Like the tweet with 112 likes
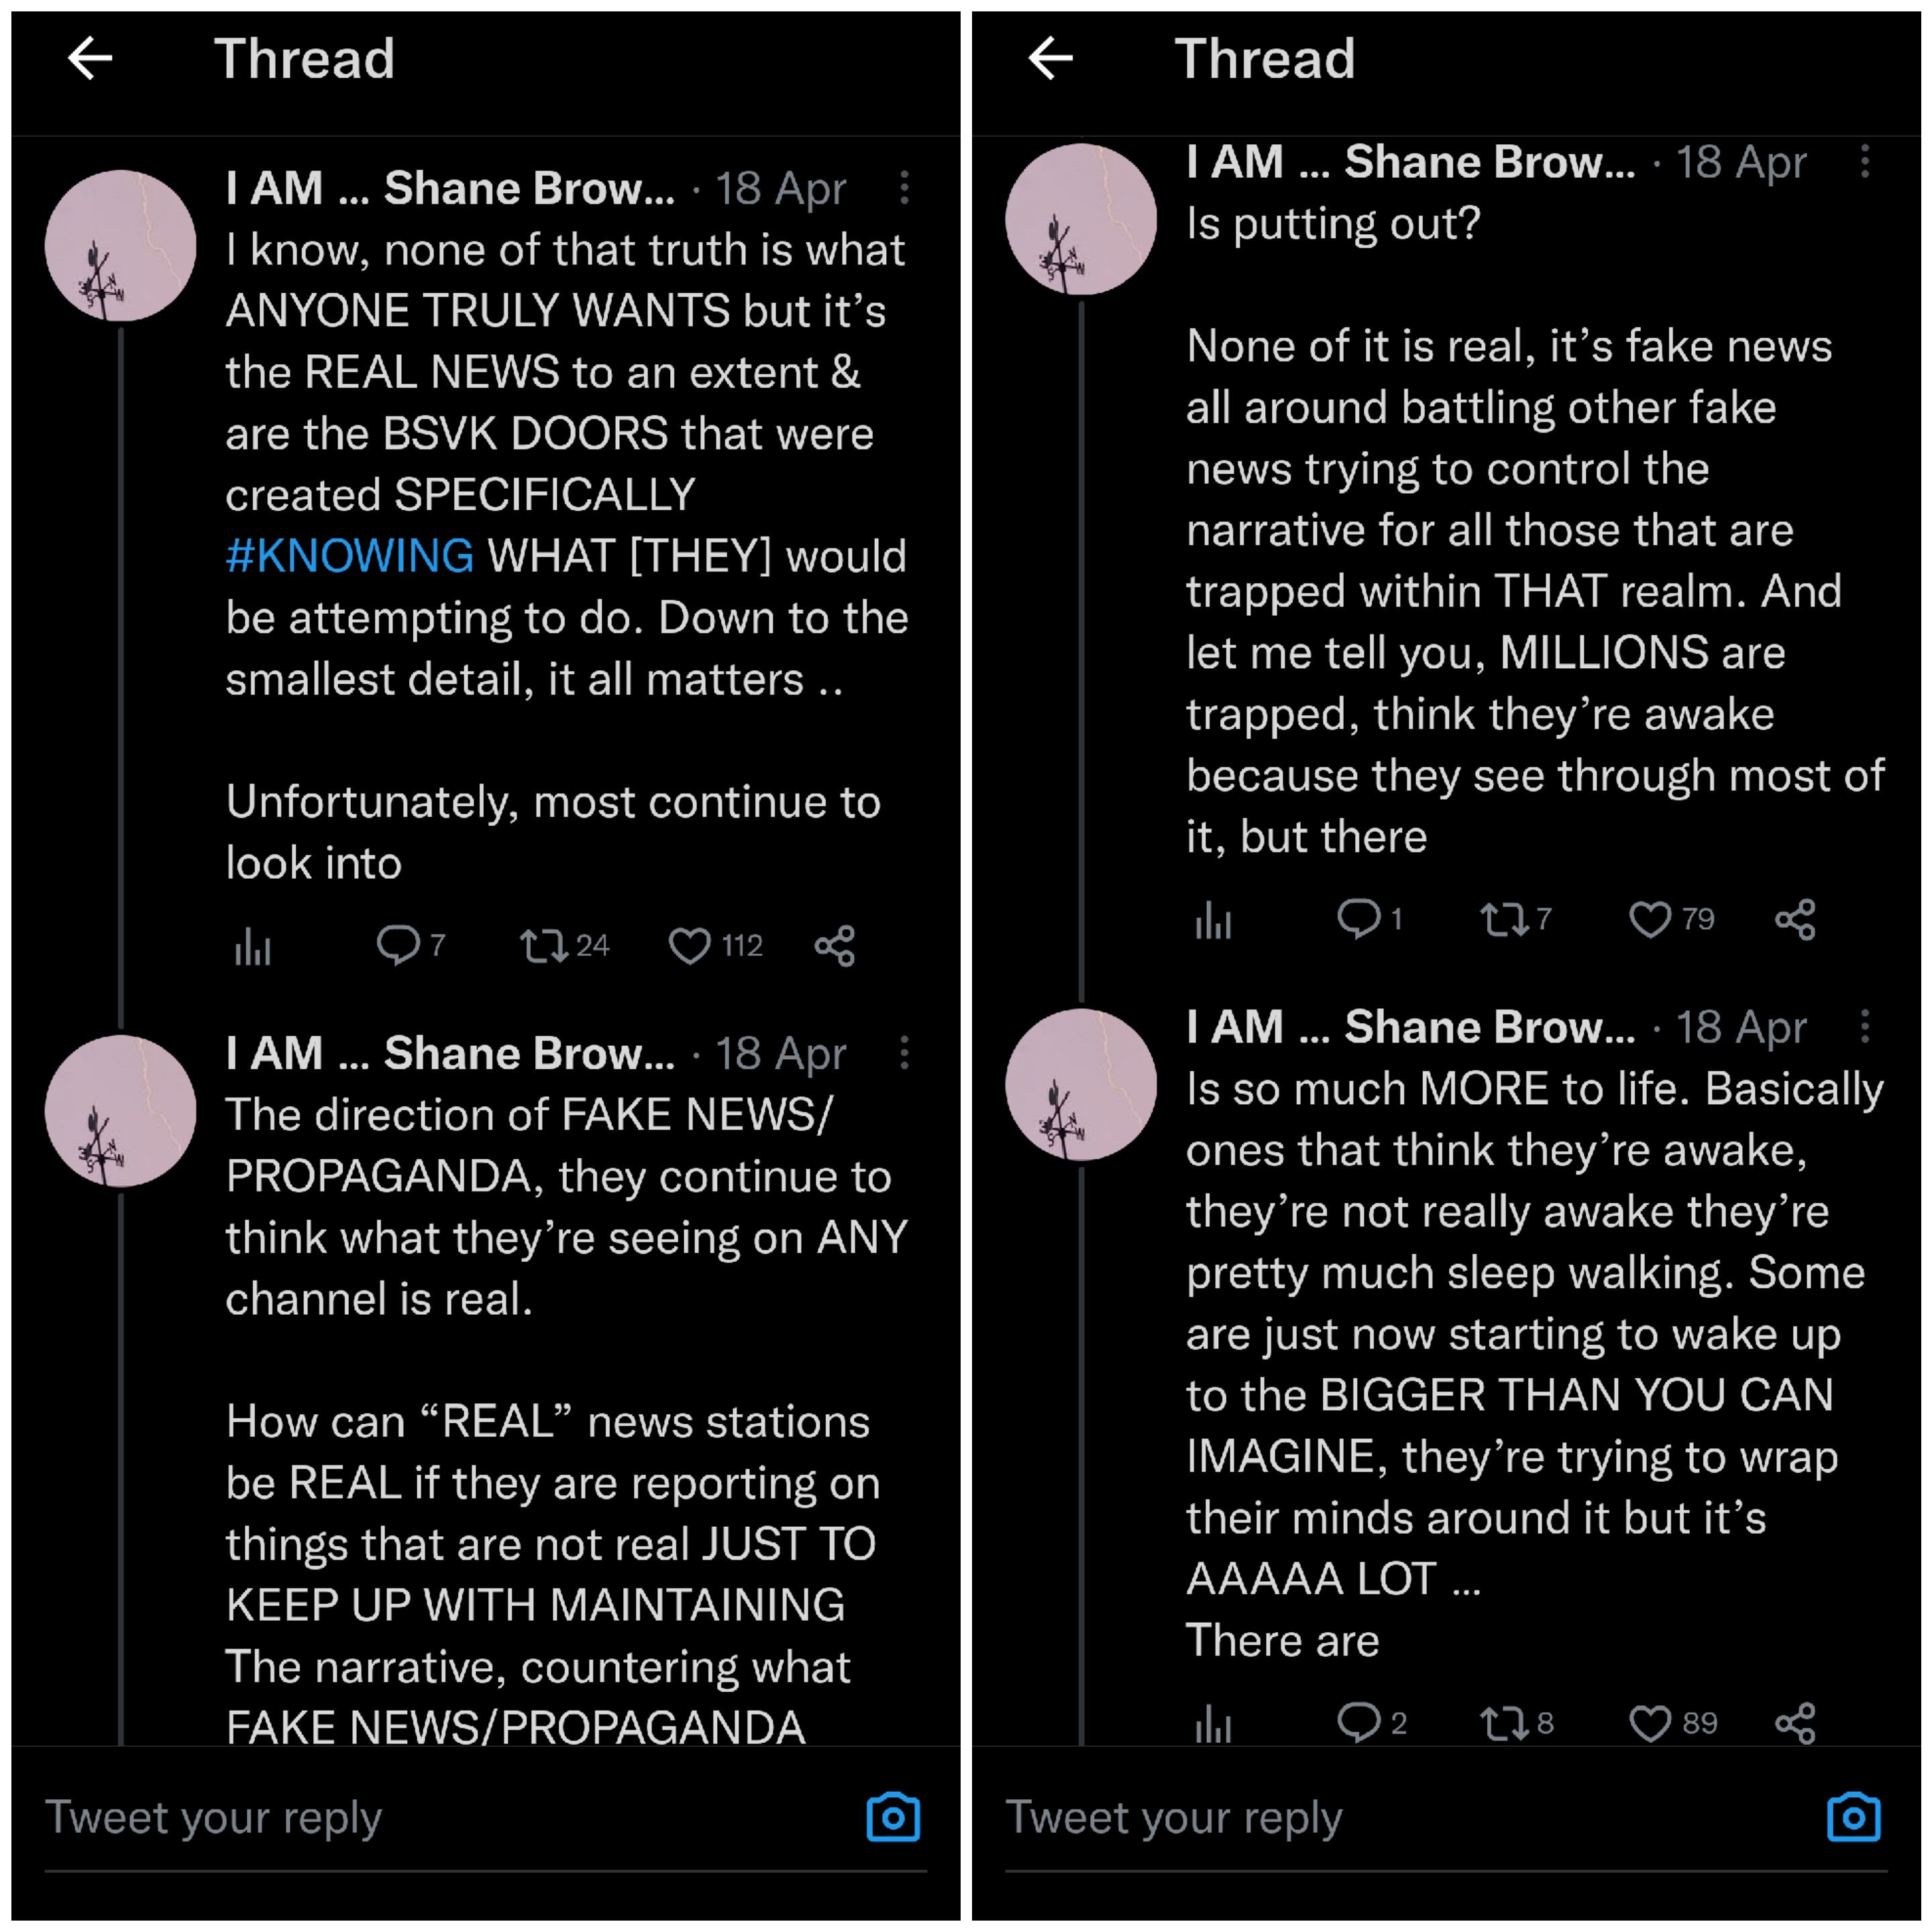The height and width of the screenshot is (1932, 1932). [x=690, y=945]
